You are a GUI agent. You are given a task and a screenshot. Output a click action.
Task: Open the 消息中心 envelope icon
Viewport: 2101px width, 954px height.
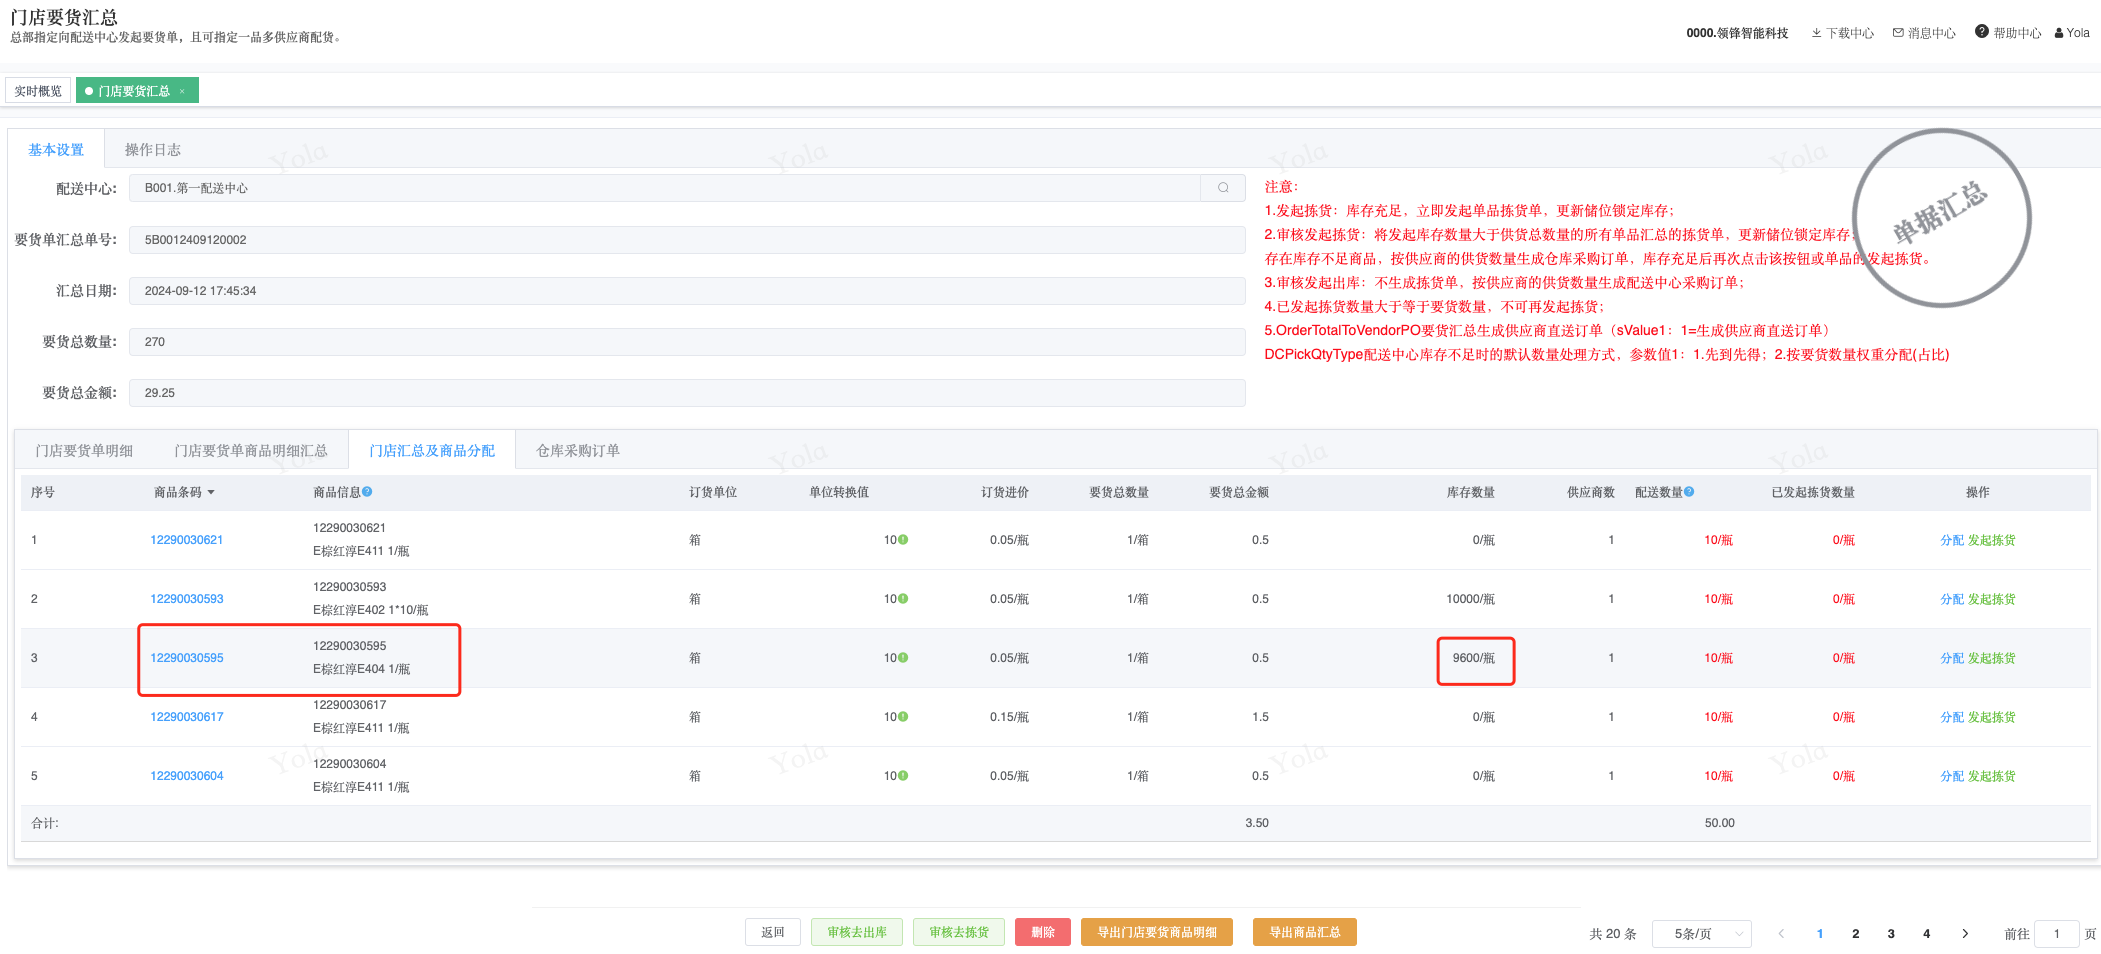(x=1898, y=33)
